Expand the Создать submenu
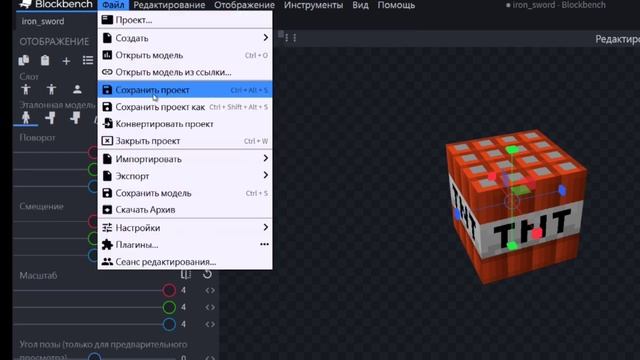Viewport: 640px width, 360px height. (185, 38)
